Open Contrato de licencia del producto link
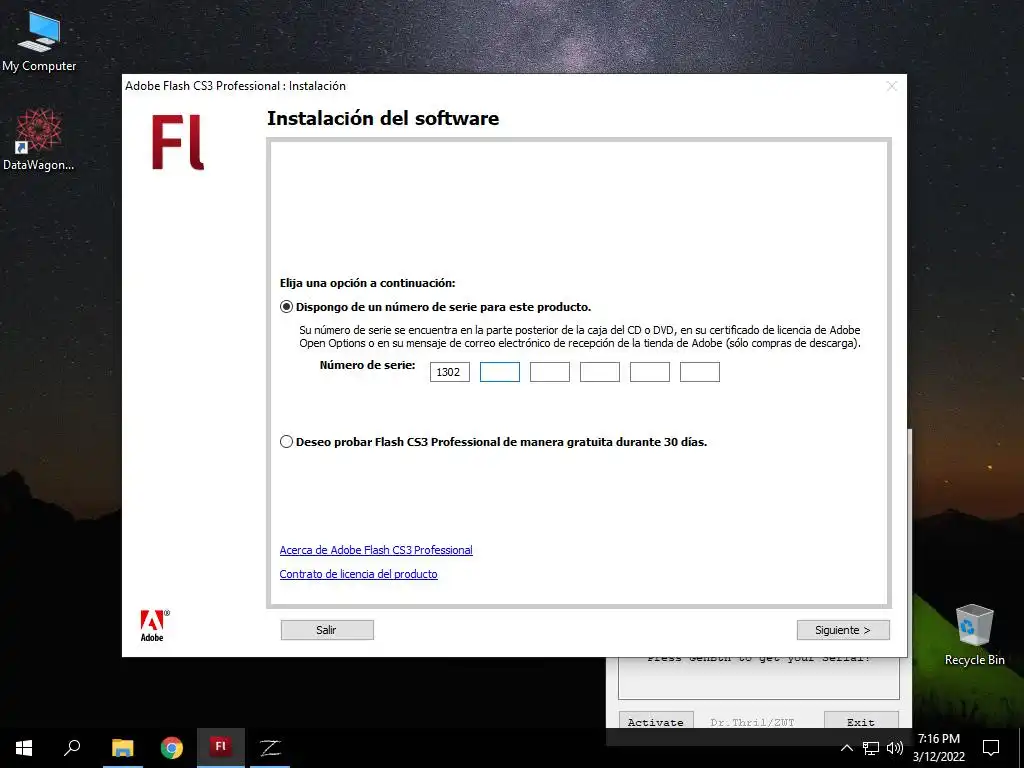This screenshot has width=1024, height=768. (359, 574)
